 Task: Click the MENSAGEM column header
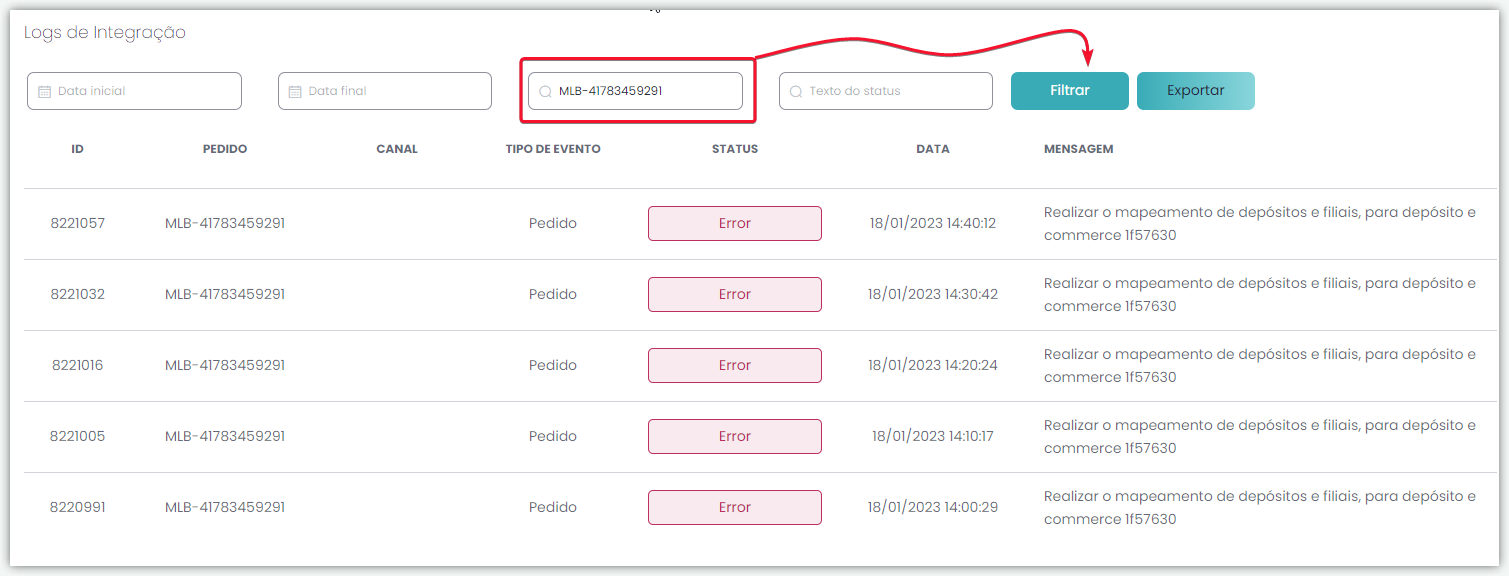click(x=1078, y=149)
